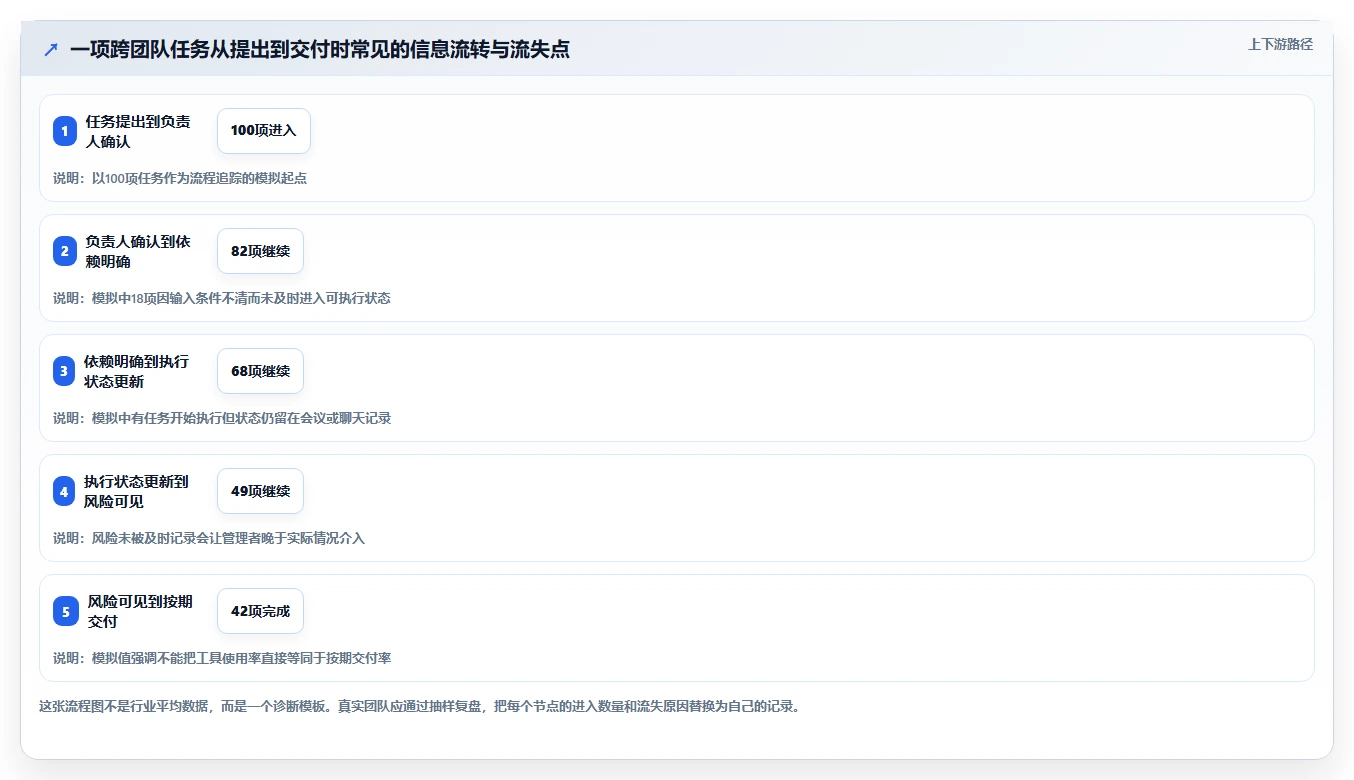Screen dimensions: 1354x780
Task: Click the step label '负责人确认到依赖明确'
Action: coord(138,251)
